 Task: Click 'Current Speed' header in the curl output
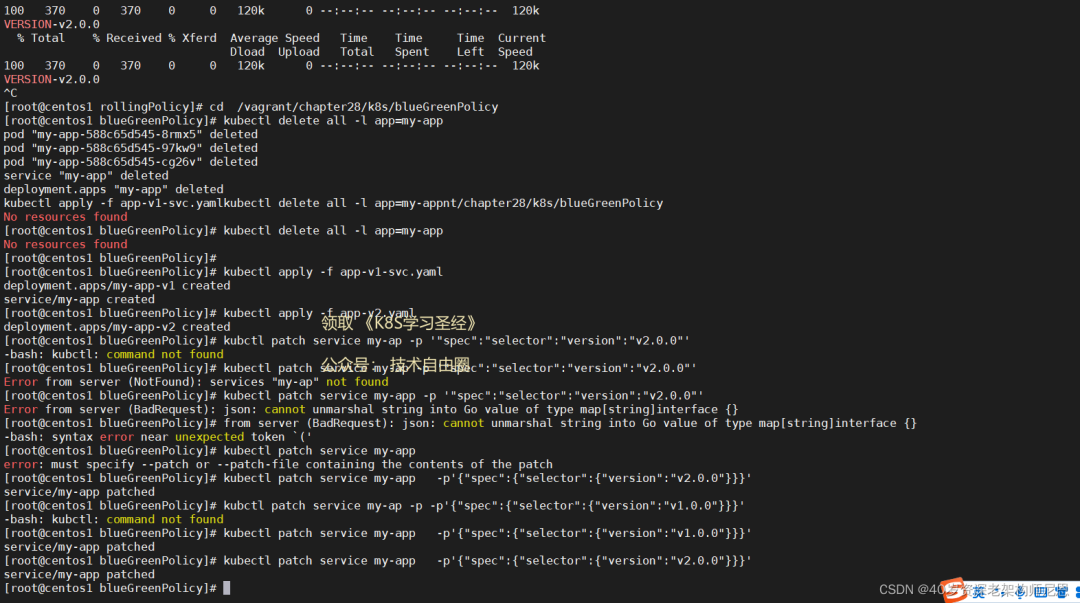[521, 45]
